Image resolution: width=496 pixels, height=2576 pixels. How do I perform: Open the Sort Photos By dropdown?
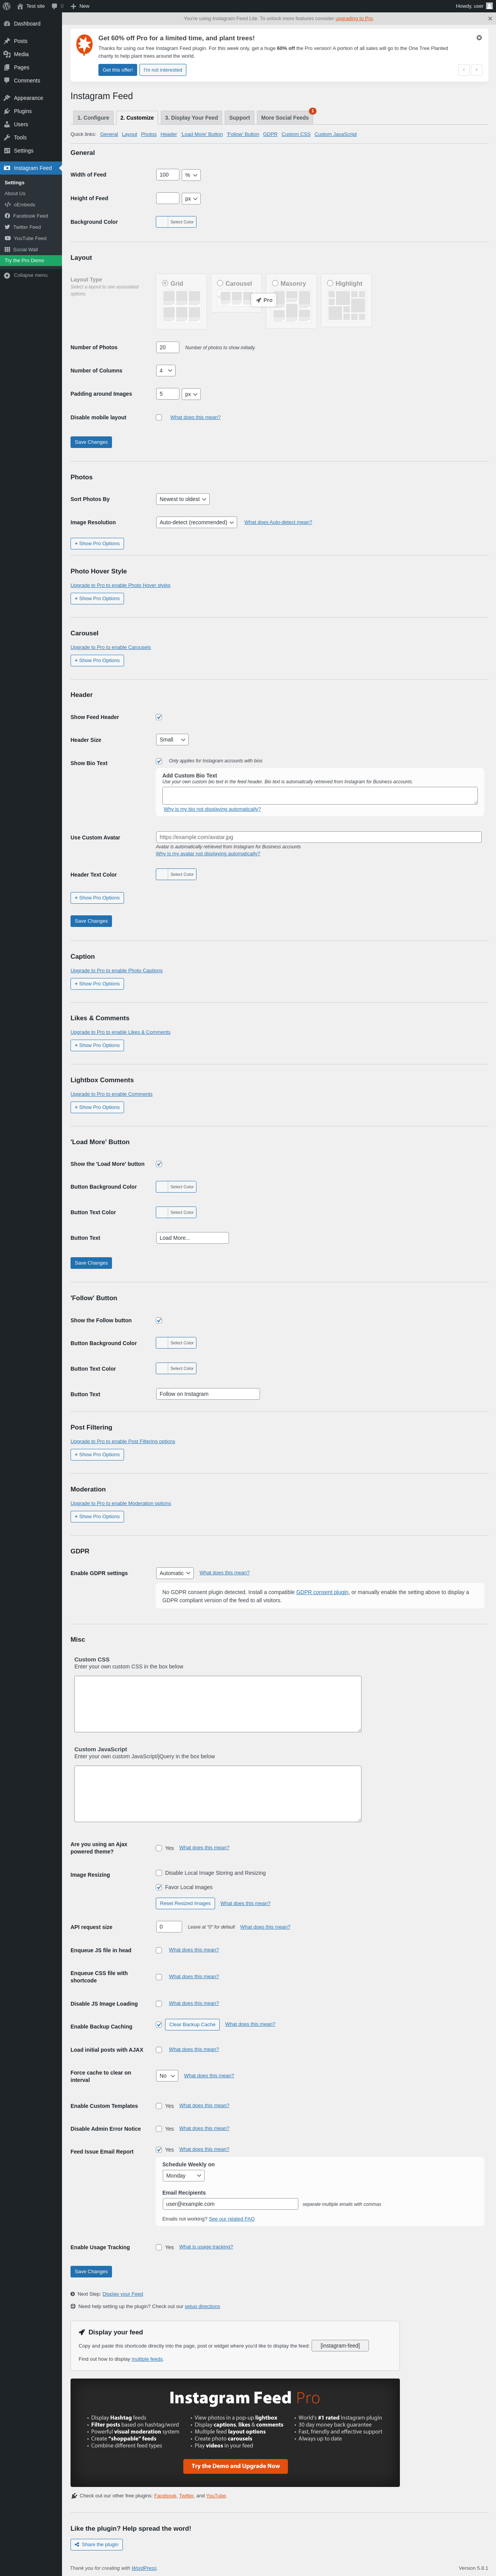click(183, 499)
